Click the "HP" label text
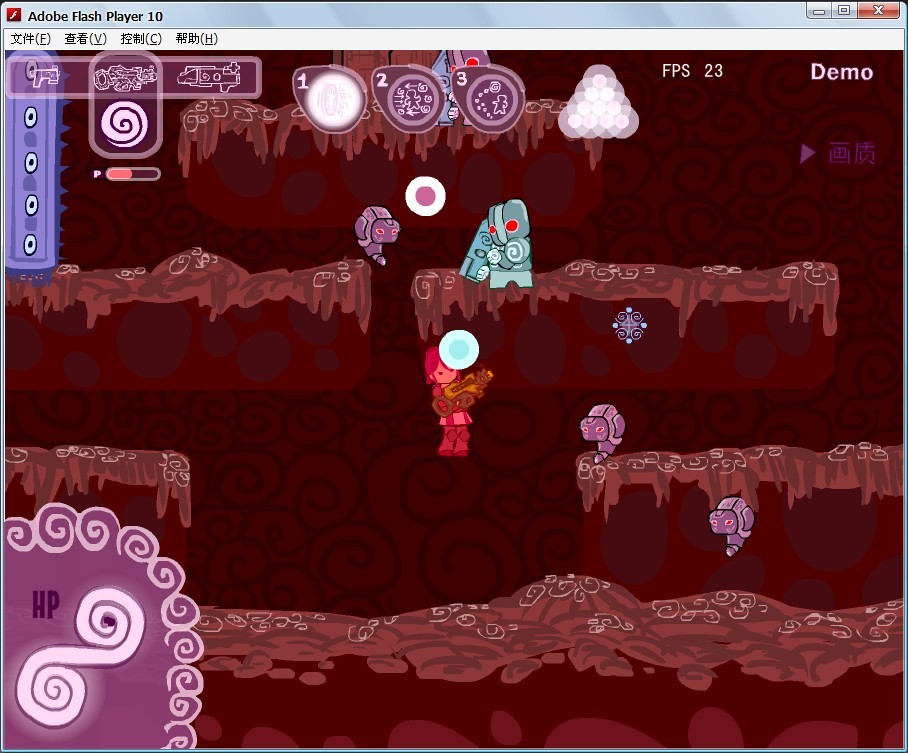The width and height of the screenshot is (908, 753). coord(46,605)
